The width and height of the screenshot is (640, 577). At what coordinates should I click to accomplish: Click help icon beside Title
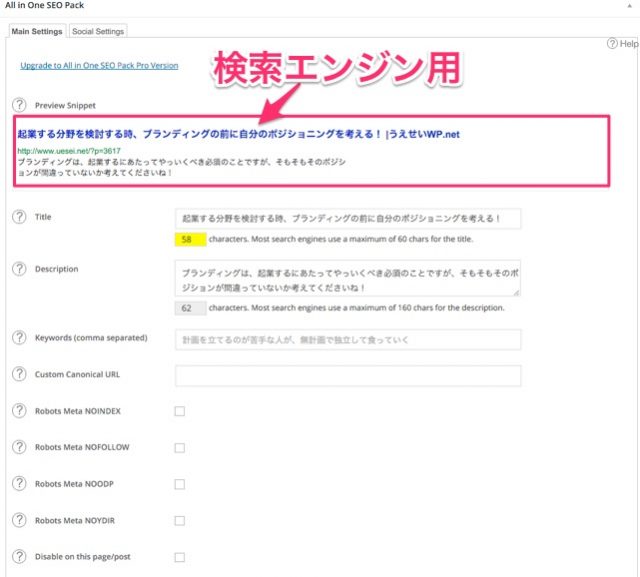point(19,217)
